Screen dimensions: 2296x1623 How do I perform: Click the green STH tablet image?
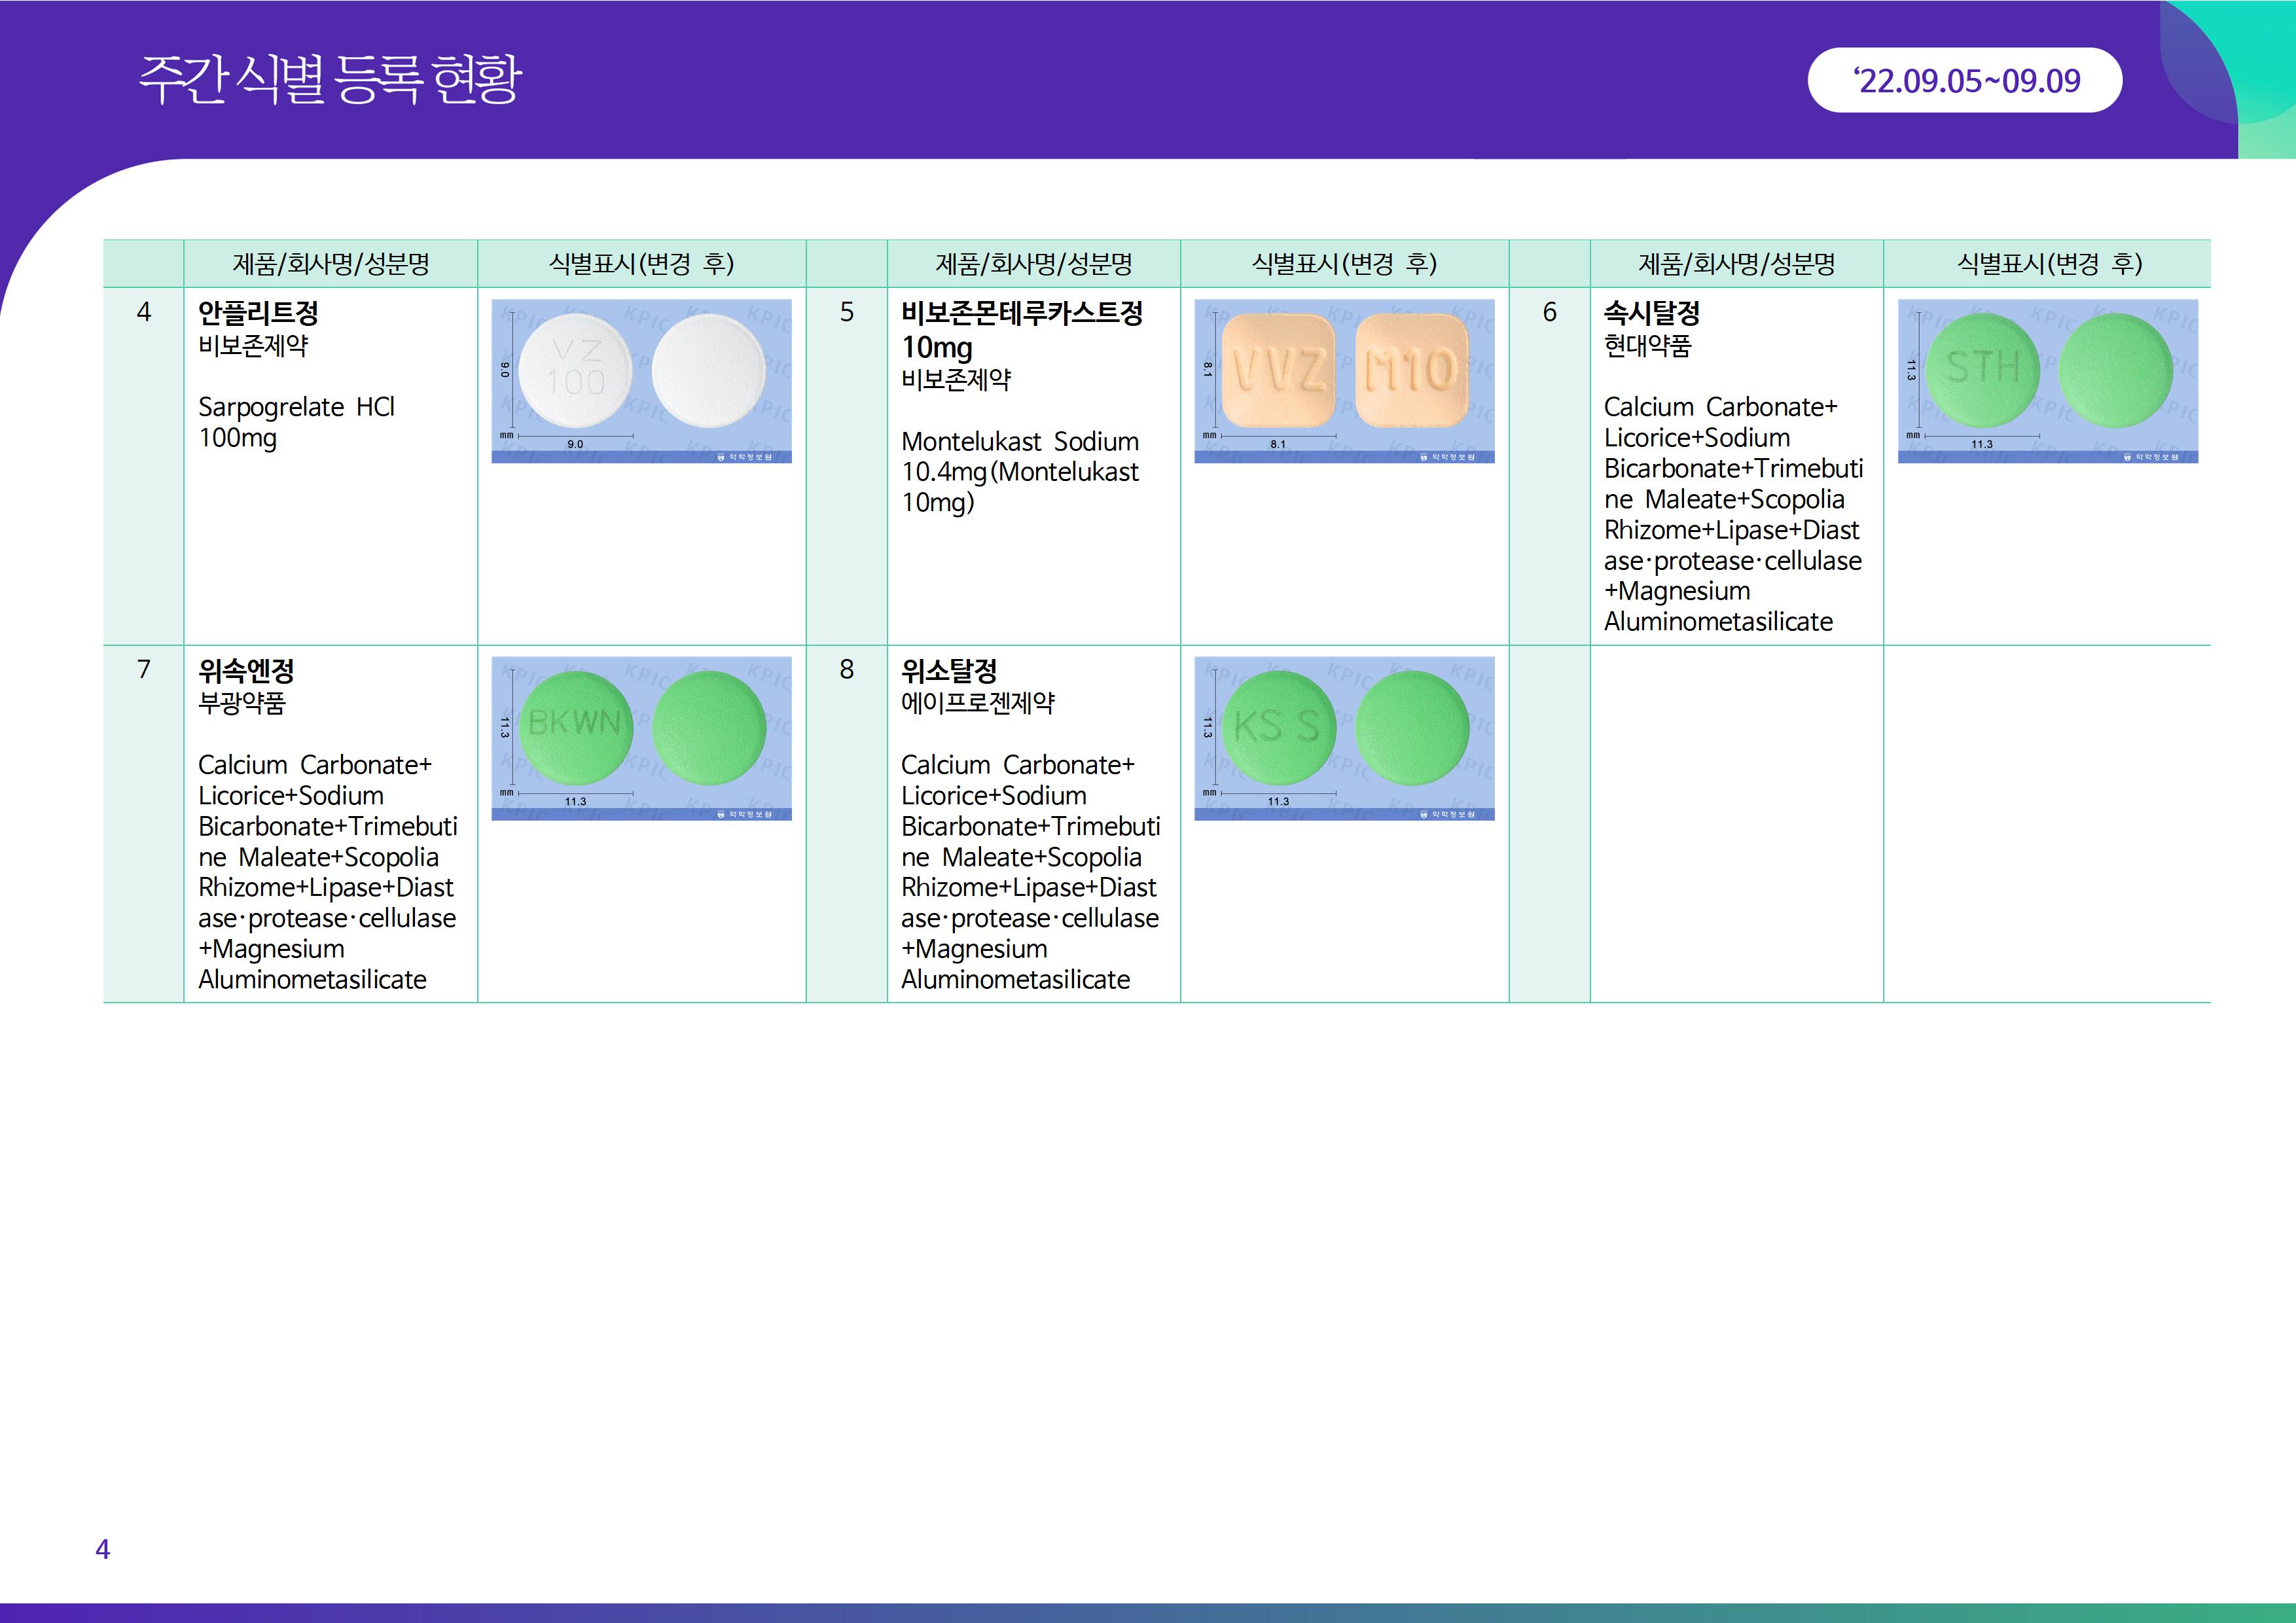coord(2047,381)
